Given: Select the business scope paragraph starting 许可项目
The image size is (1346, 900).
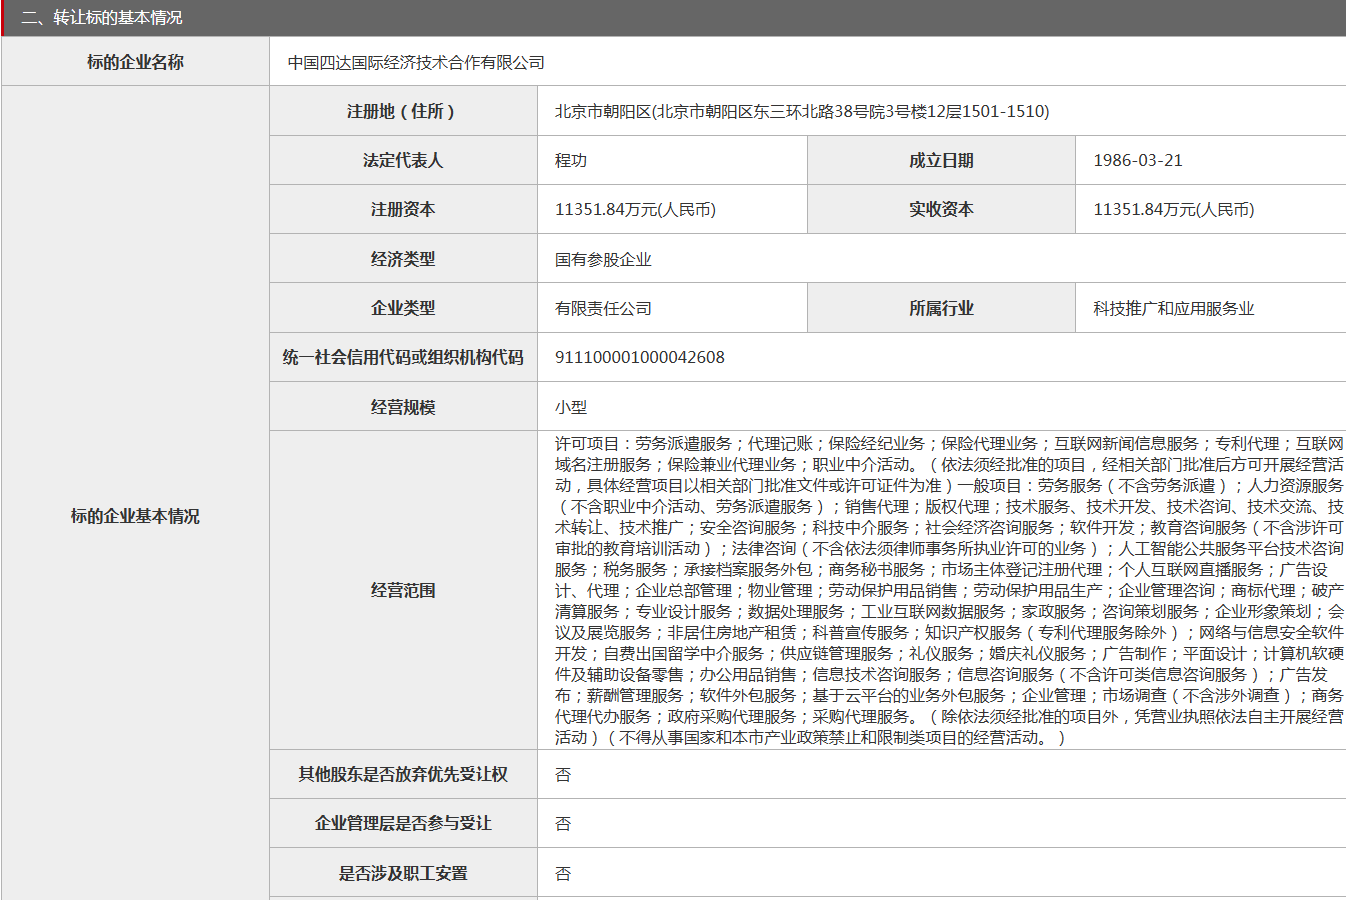Looking at the screenshot, I should (x=949, y=590).
